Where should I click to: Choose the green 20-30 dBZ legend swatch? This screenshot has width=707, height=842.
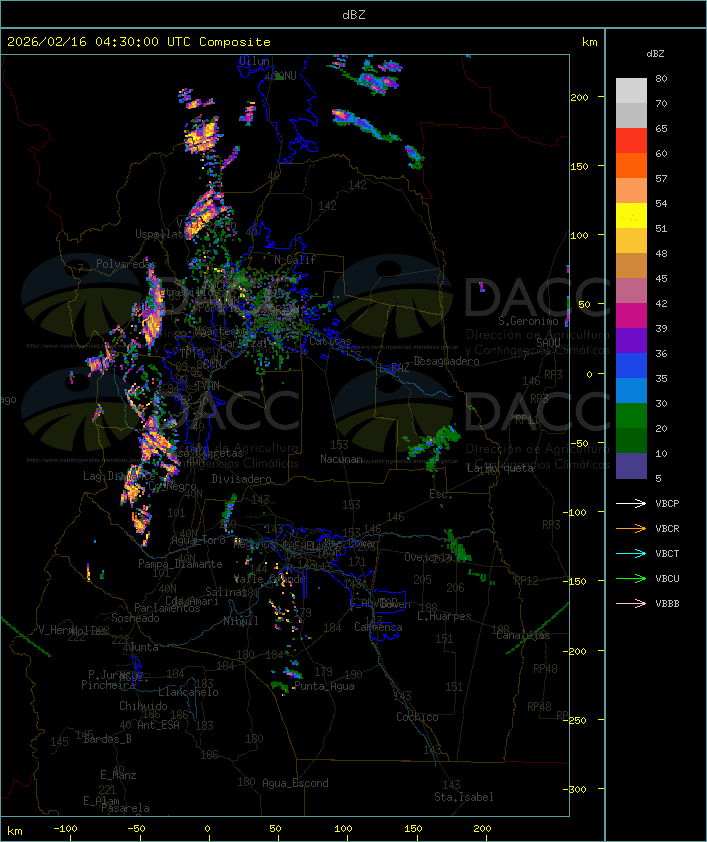pyautogui.click(x=631, y=416)
